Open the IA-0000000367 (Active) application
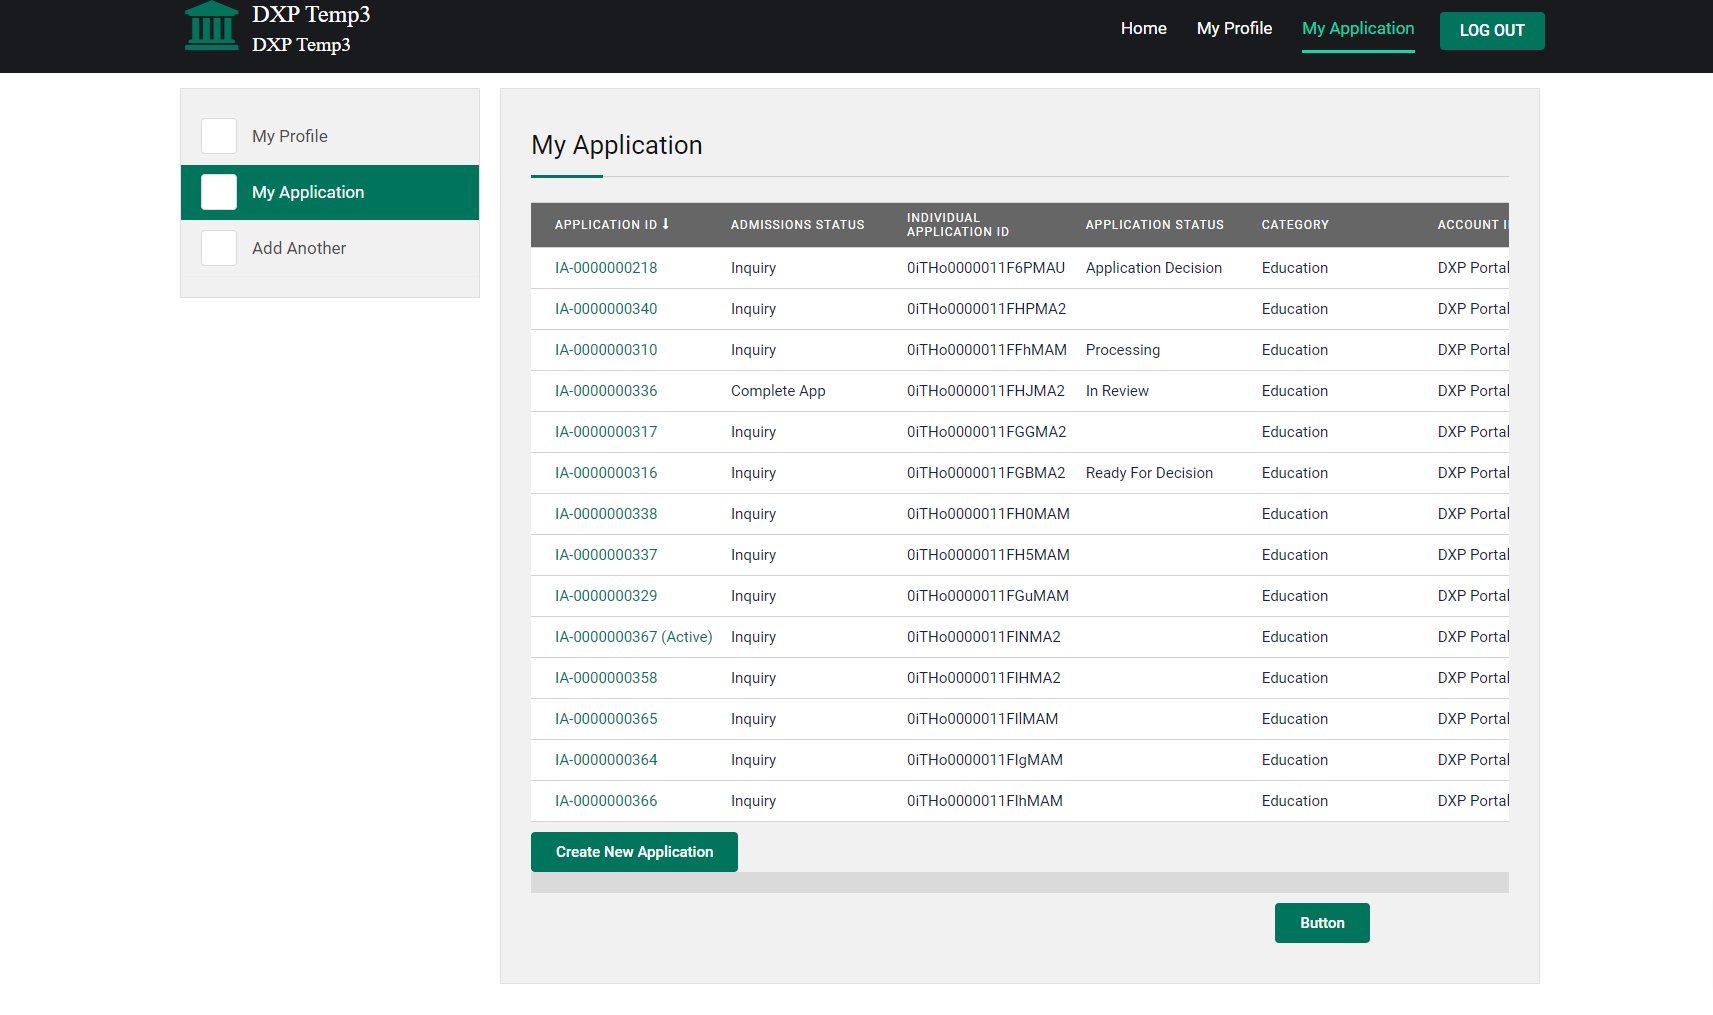 click(x=633, y=637)
